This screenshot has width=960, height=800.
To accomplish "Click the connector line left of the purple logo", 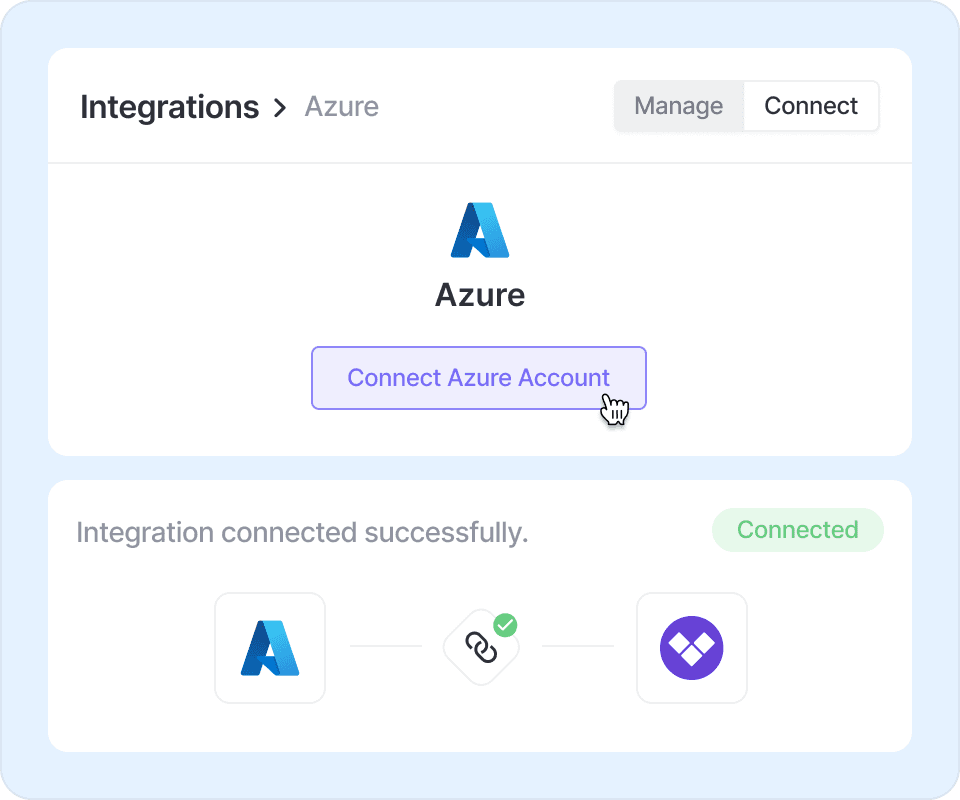I will 578,646.
